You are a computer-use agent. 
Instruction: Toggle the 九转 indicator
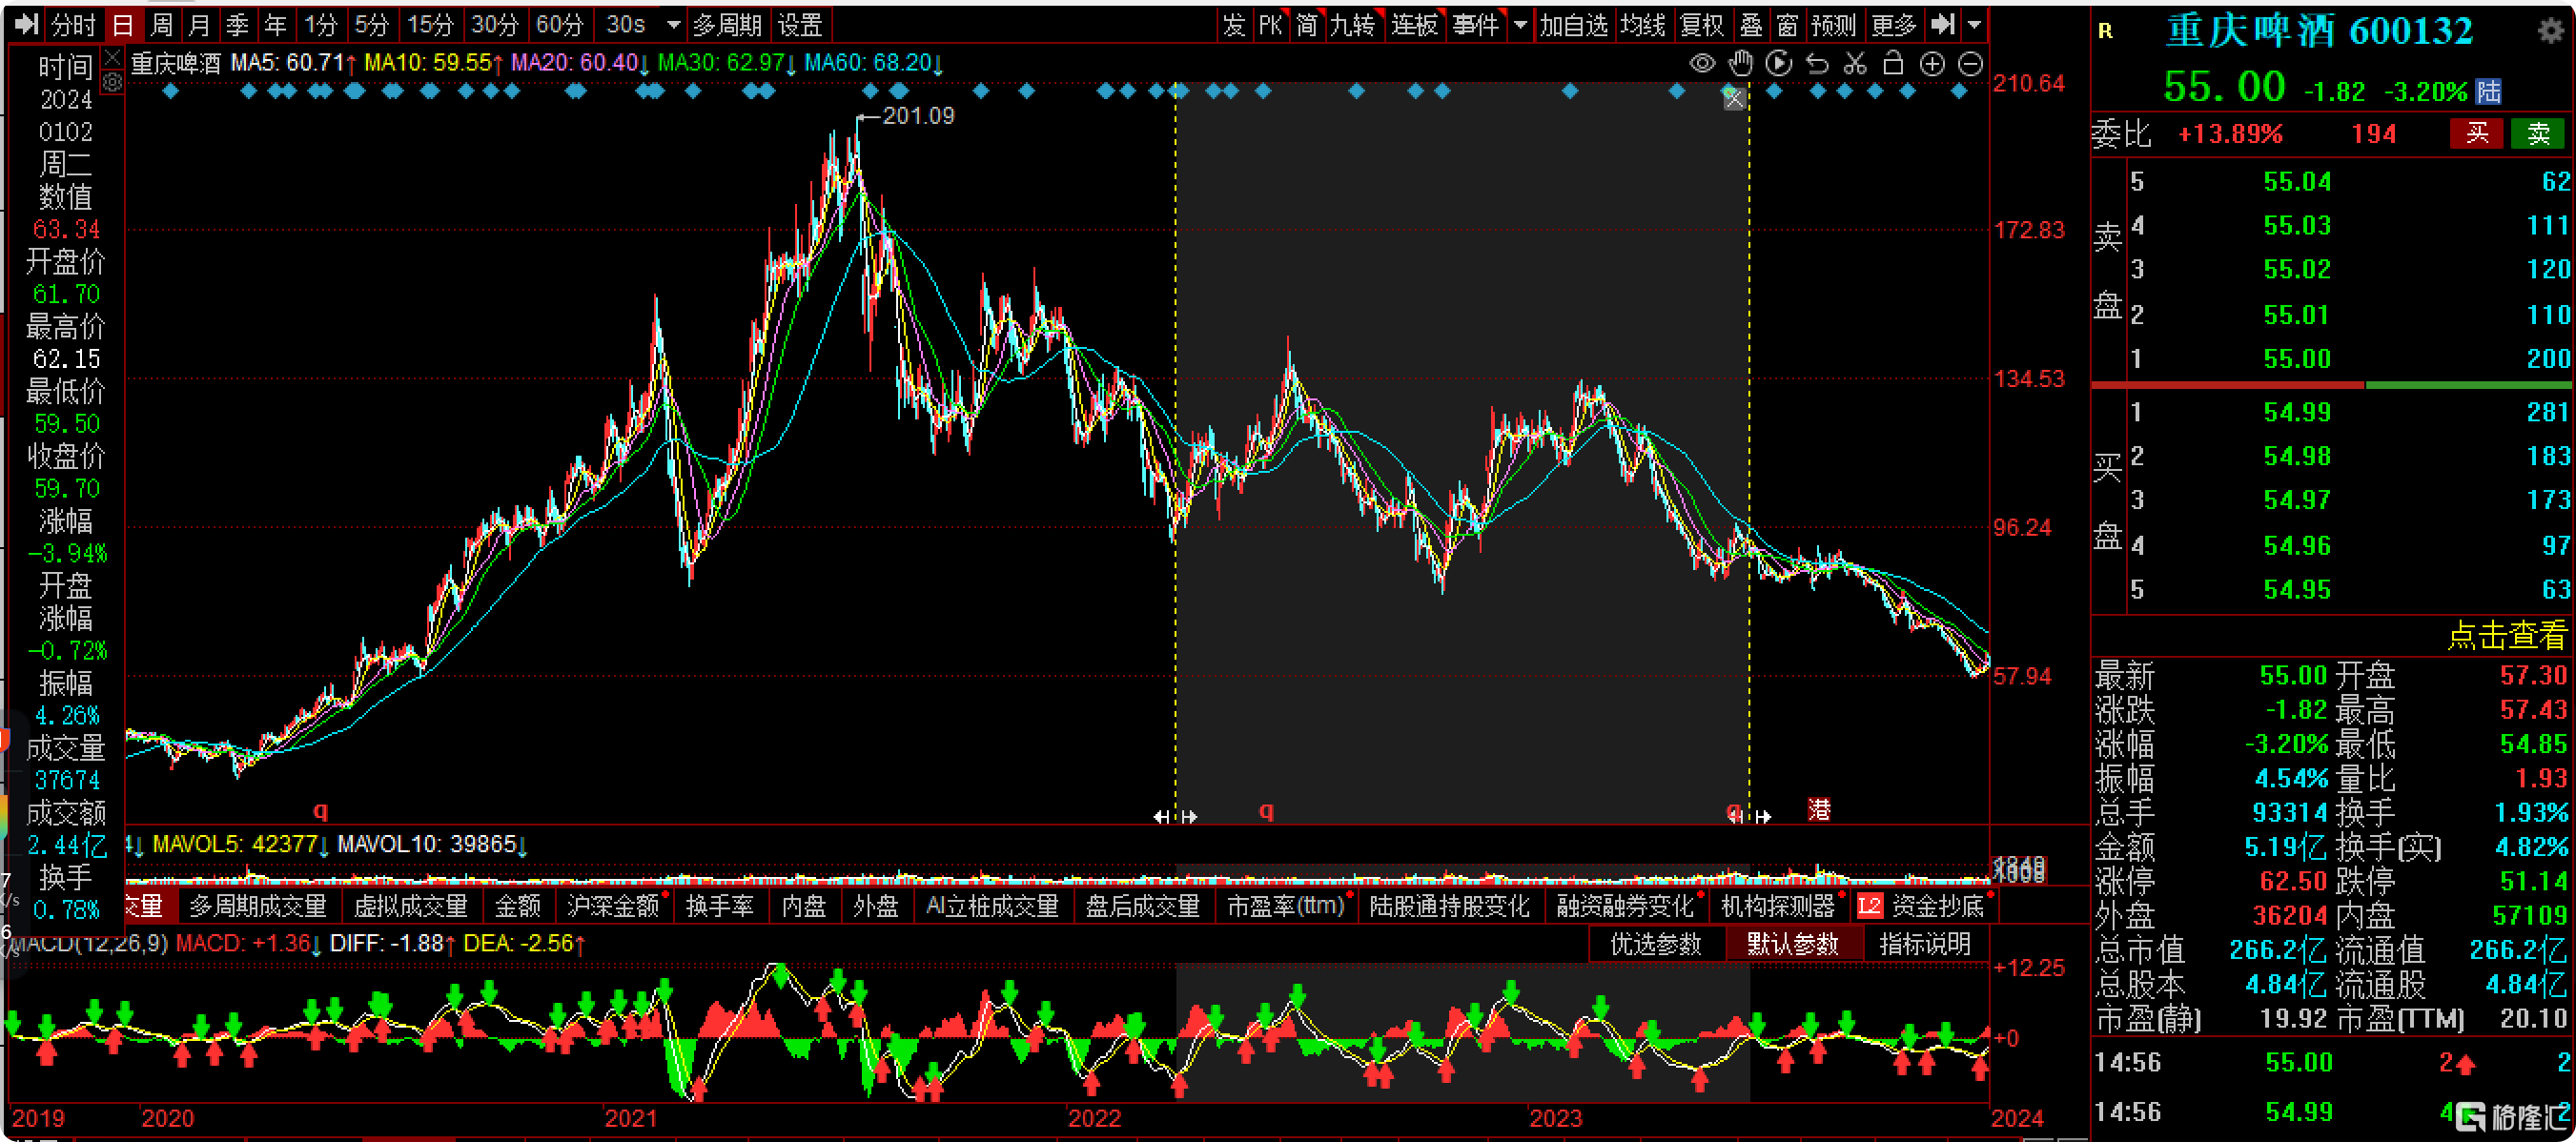pos(1352,24)
